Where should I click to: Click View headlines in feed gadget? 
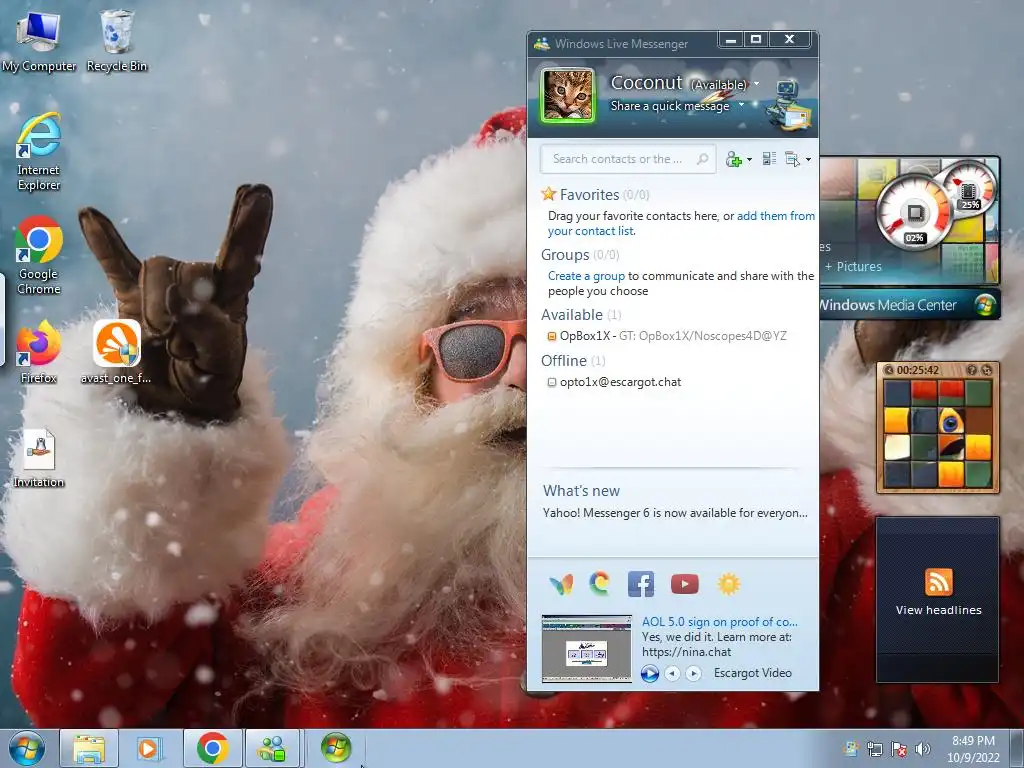938,610
